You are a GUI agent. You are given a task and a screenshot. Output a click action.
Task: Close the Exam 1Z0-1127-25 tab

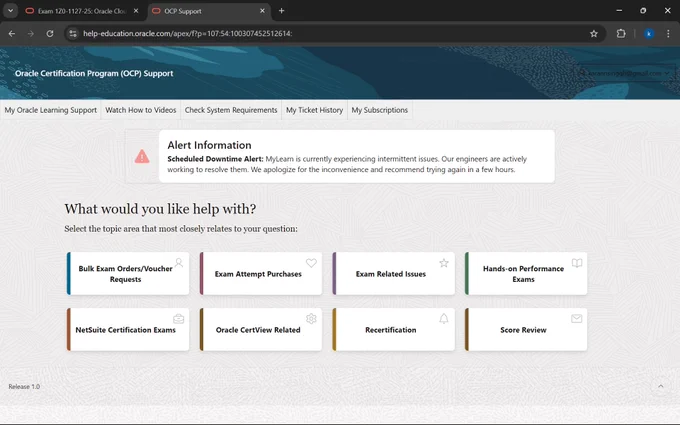pos(136,11)
